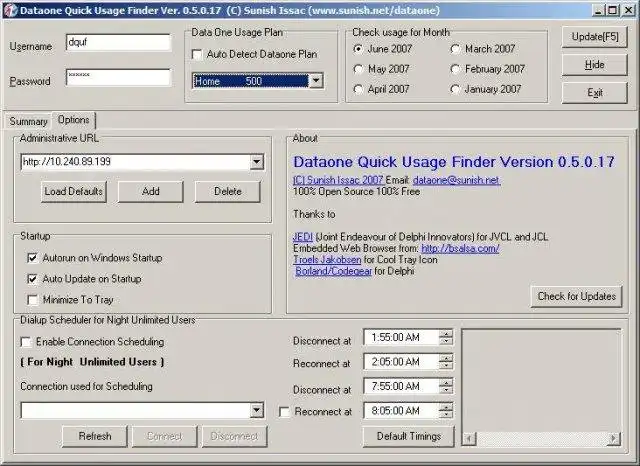Click right arrow of log box scrollbar
Viewport: 640px width, 466px height.
tap(613, 439)
